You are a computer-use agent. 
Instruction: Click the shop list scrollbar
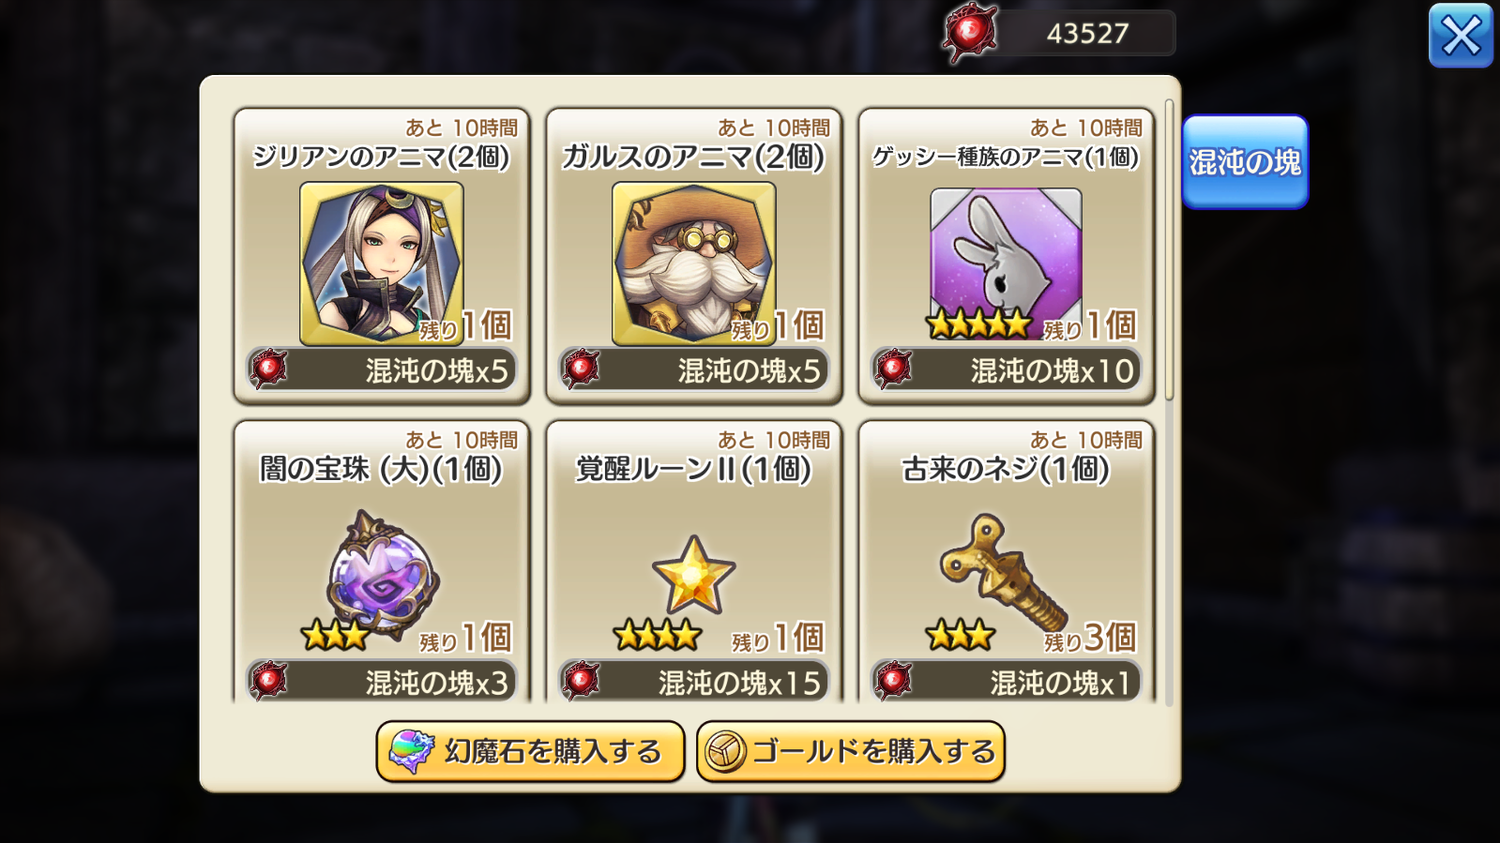pyautogui.click(x=1169, y=250)
